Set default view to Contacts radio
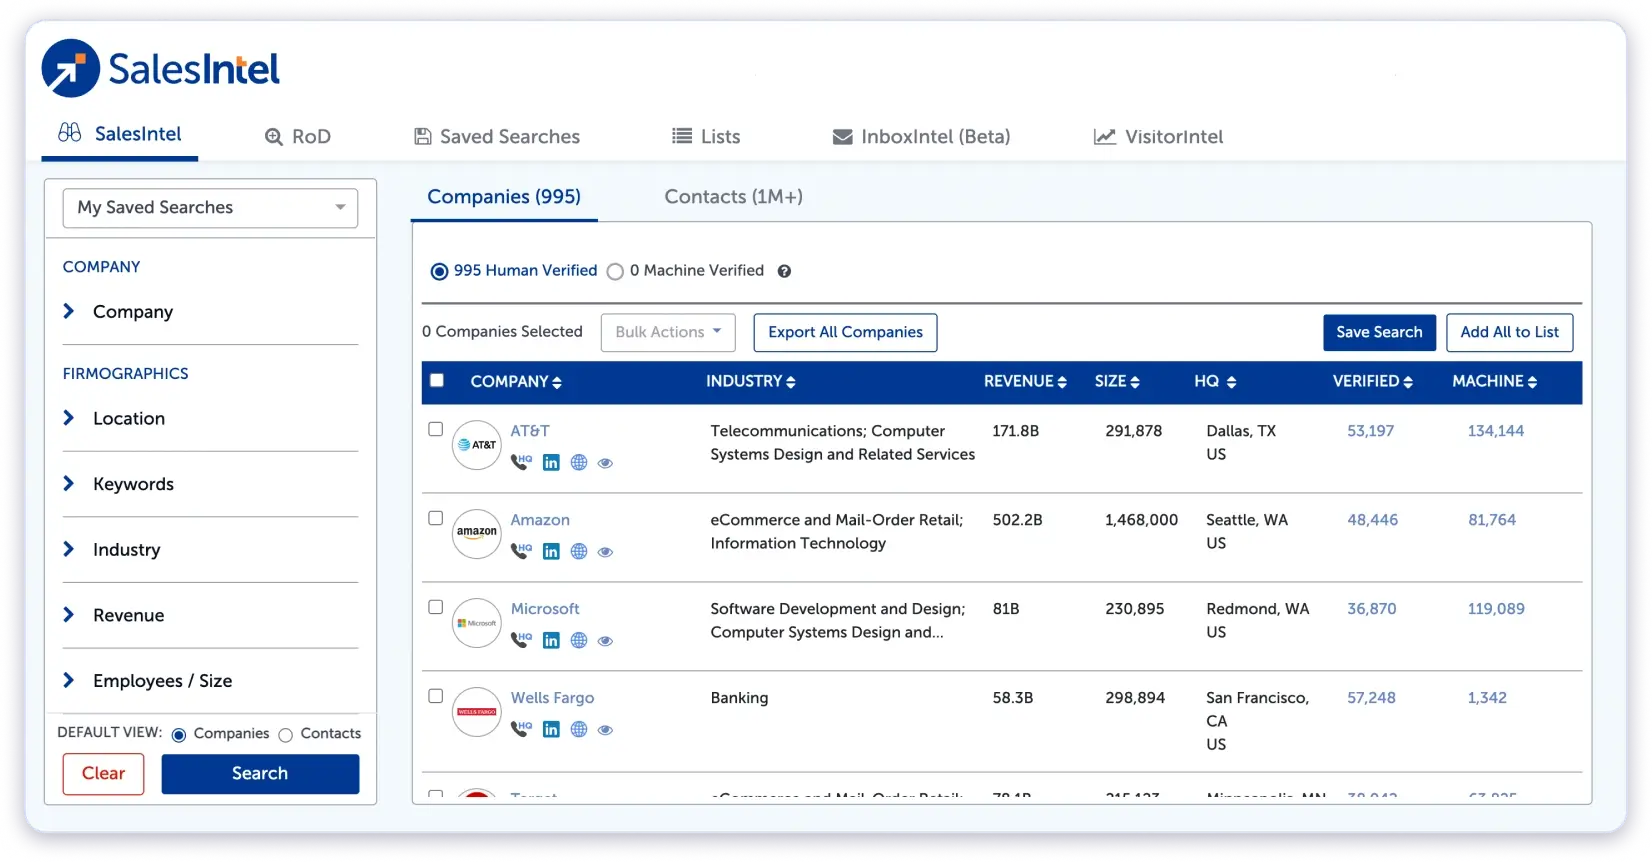 tap(286, 735)
